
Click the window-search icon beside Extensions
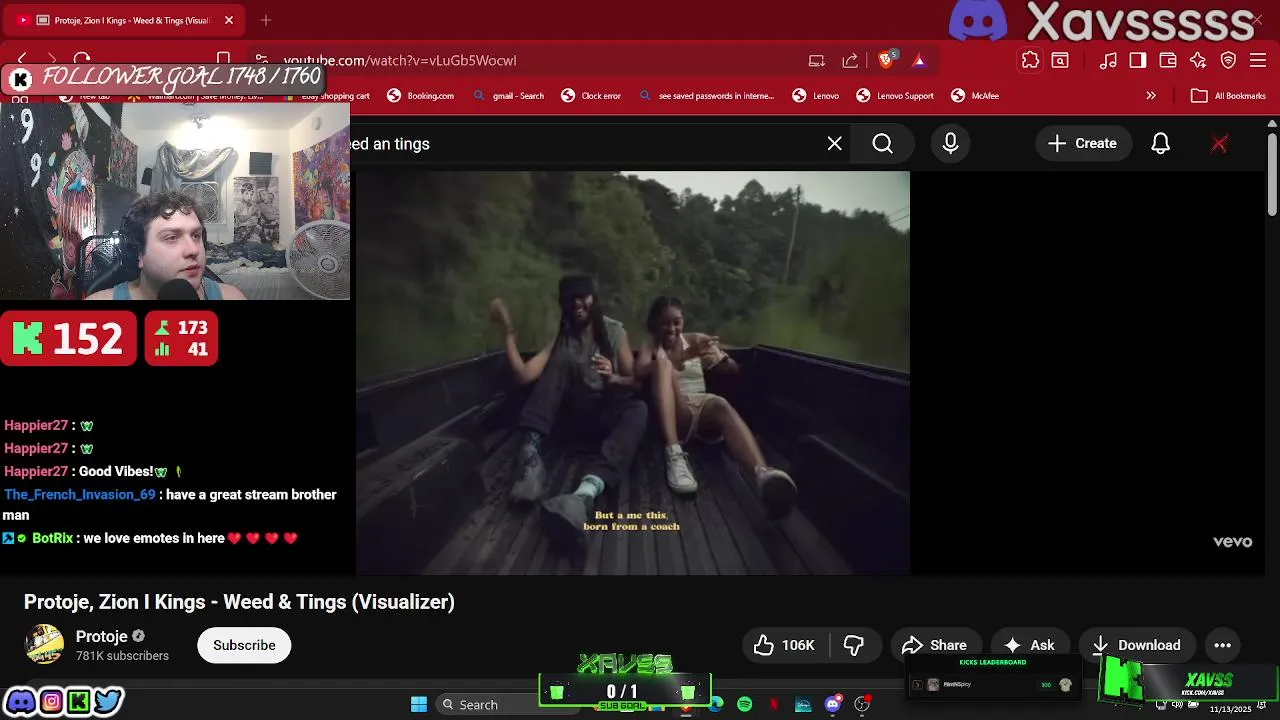pos(1060,60)
